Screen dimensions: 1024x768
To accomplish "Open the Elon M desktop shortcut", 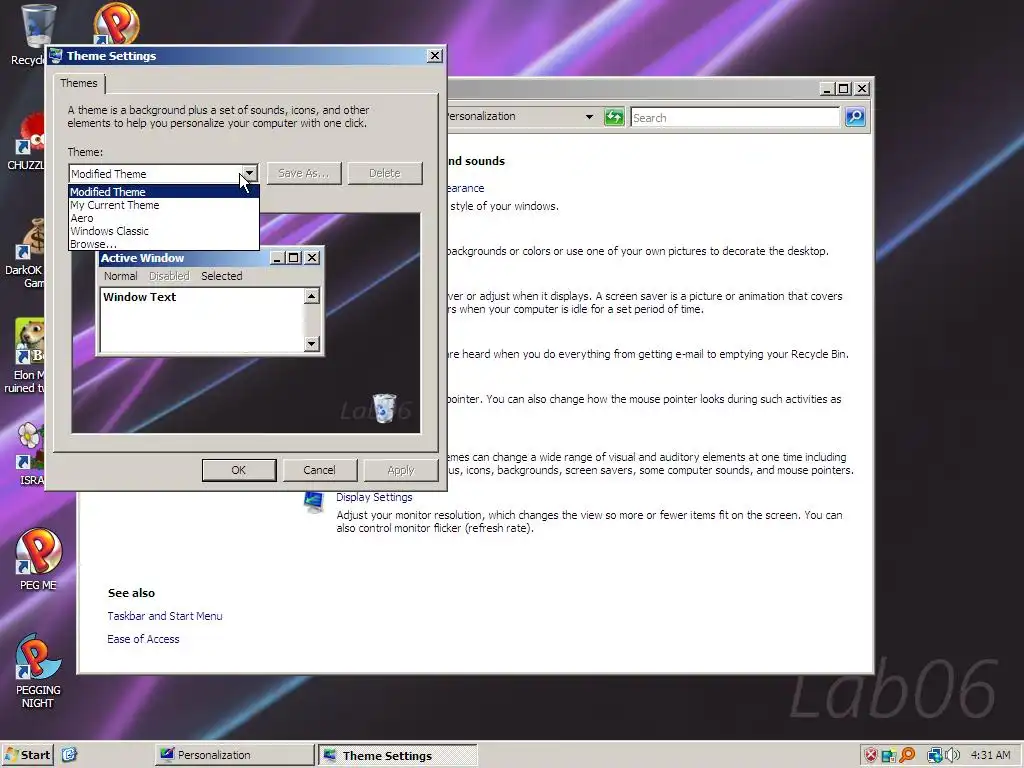I will pos(26,356).
